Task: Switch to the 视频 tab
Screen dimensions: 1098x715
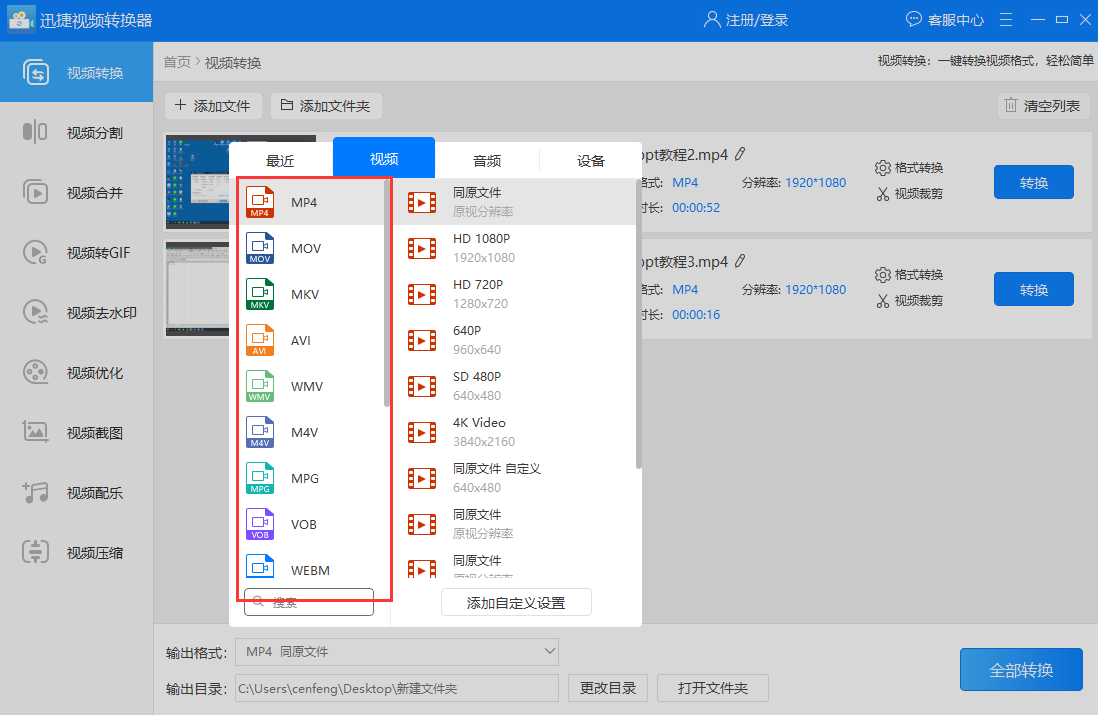Action: coord(384,158)
